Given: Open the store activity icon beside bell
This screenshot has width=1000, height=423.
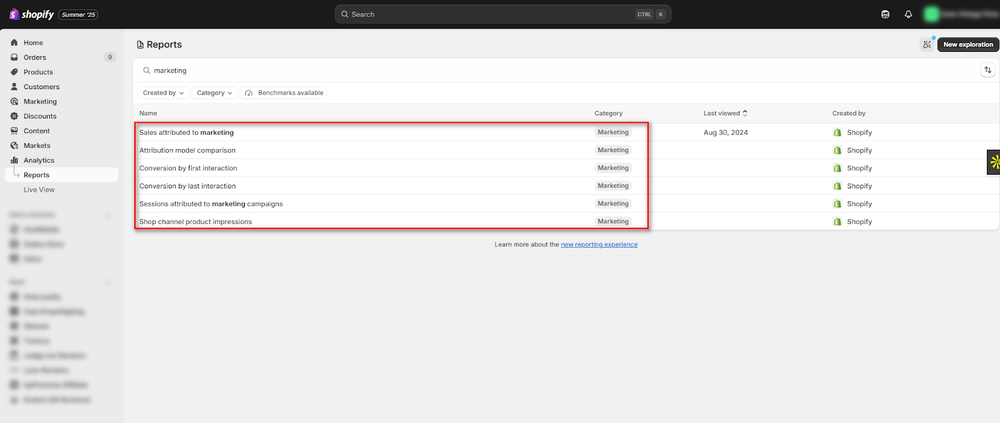Looking at the screenshot, I should pos(885,14).
